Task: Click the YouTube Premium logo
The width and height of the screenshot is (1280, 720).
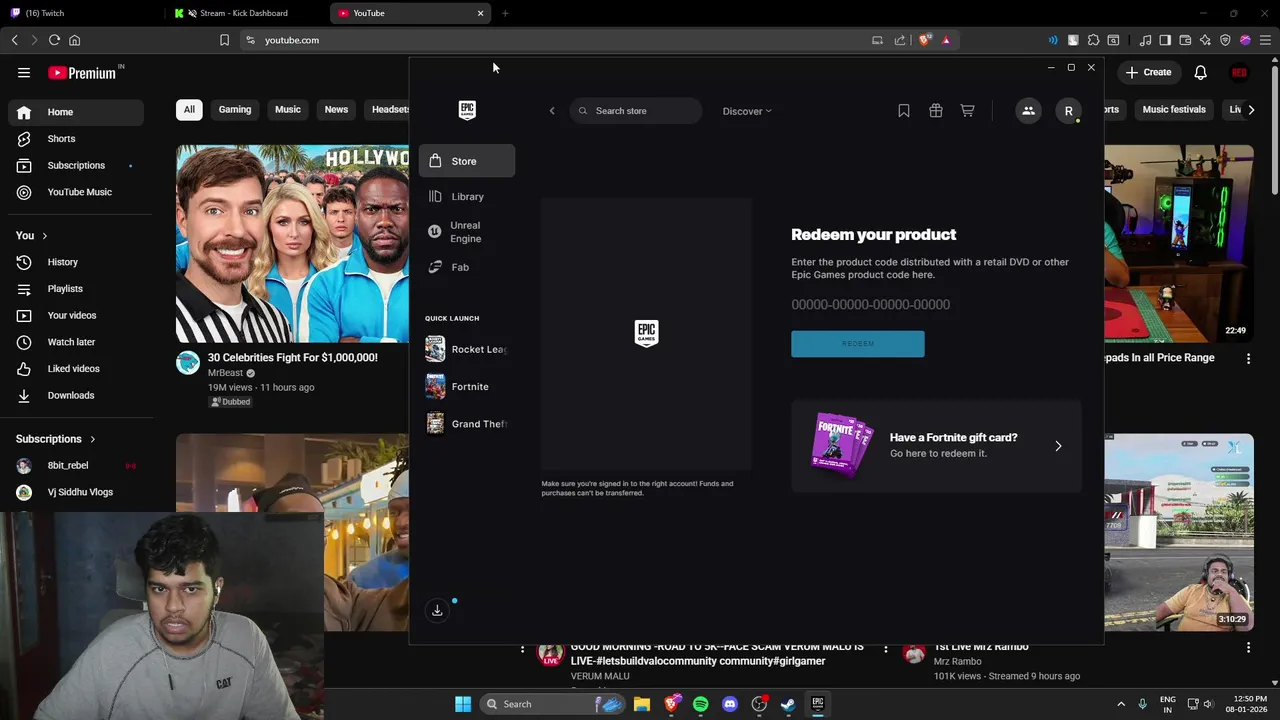Action: click(x=83, y=73)
